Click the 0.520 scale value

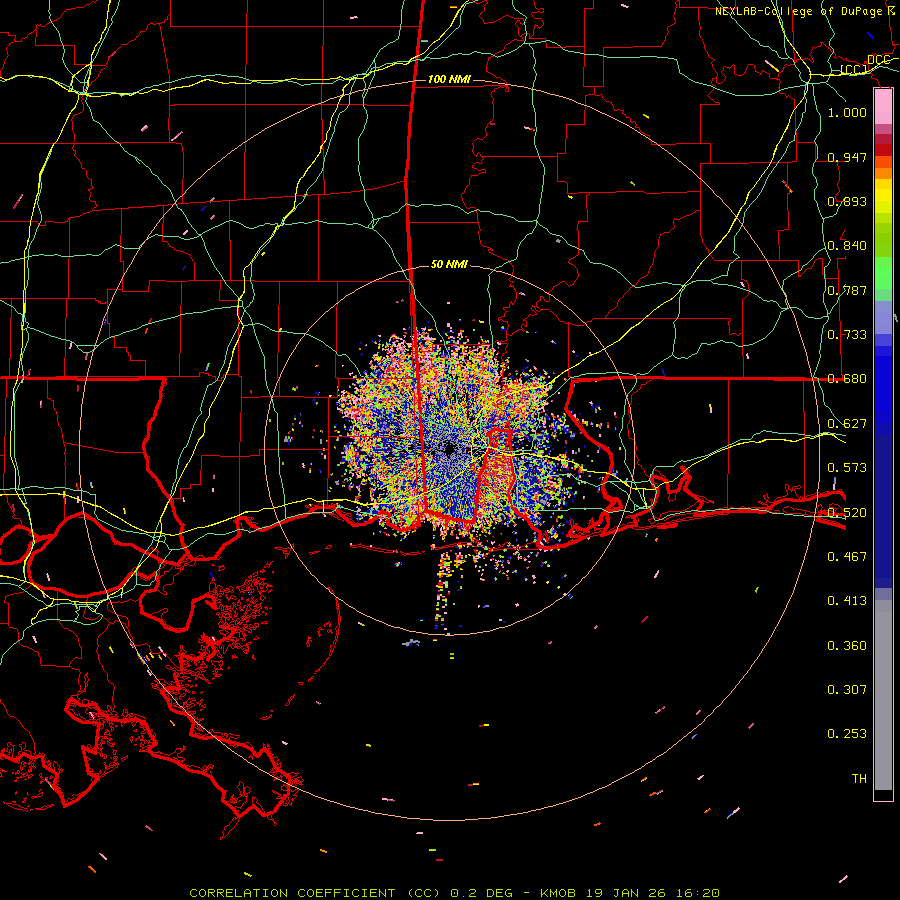tap(847, 513)
